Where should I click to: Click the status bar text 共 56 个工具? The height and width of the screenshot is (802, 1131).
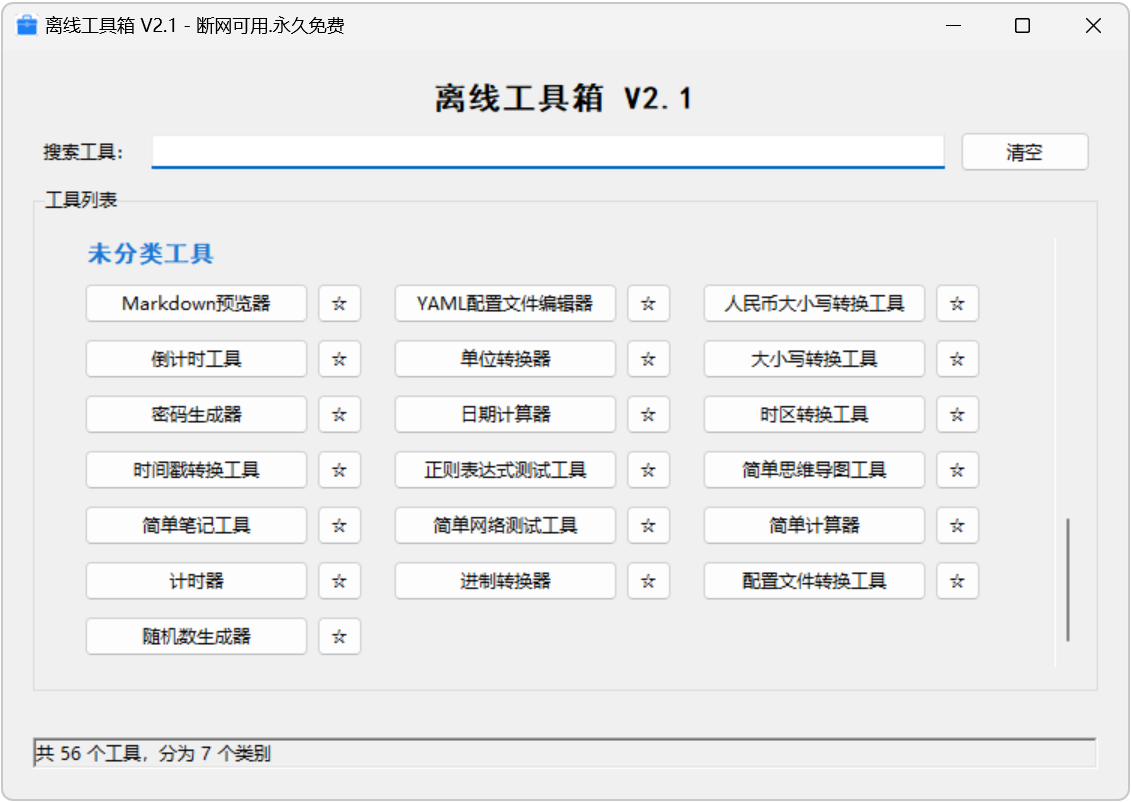point(88,754)
